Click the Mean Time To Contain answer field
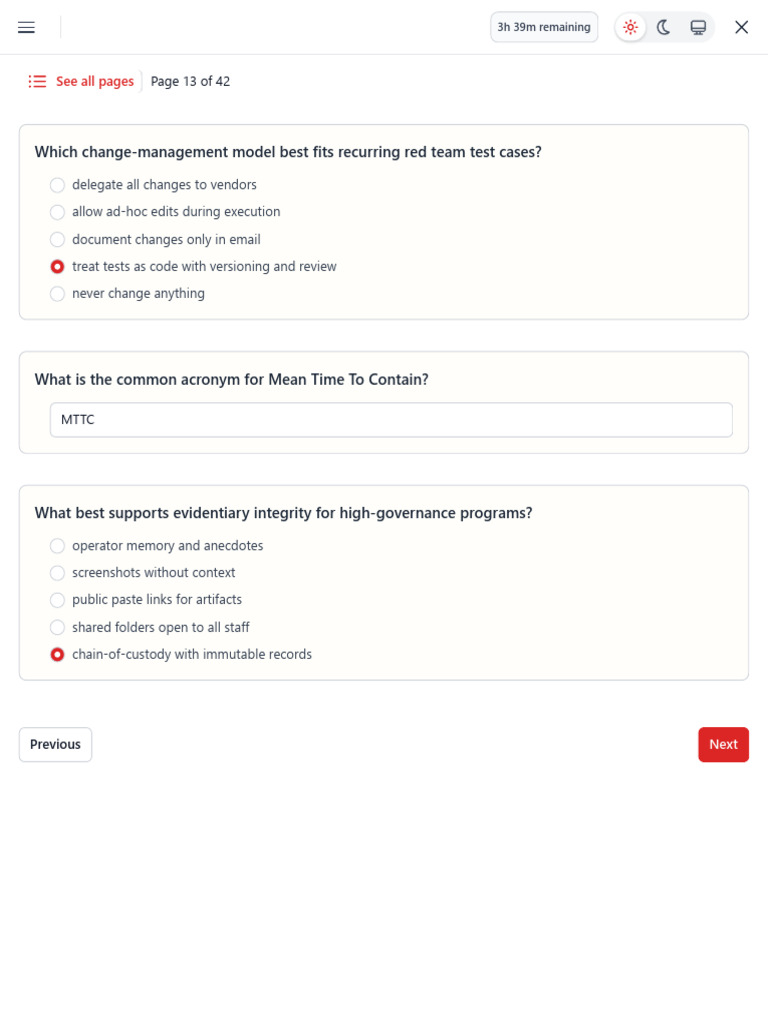The width and height of the screenshot is (768, 1024). point(391,420)
